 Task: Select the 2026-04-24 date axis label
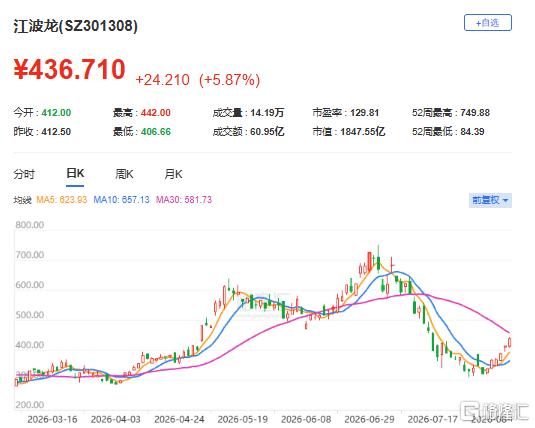coord(179,419)
